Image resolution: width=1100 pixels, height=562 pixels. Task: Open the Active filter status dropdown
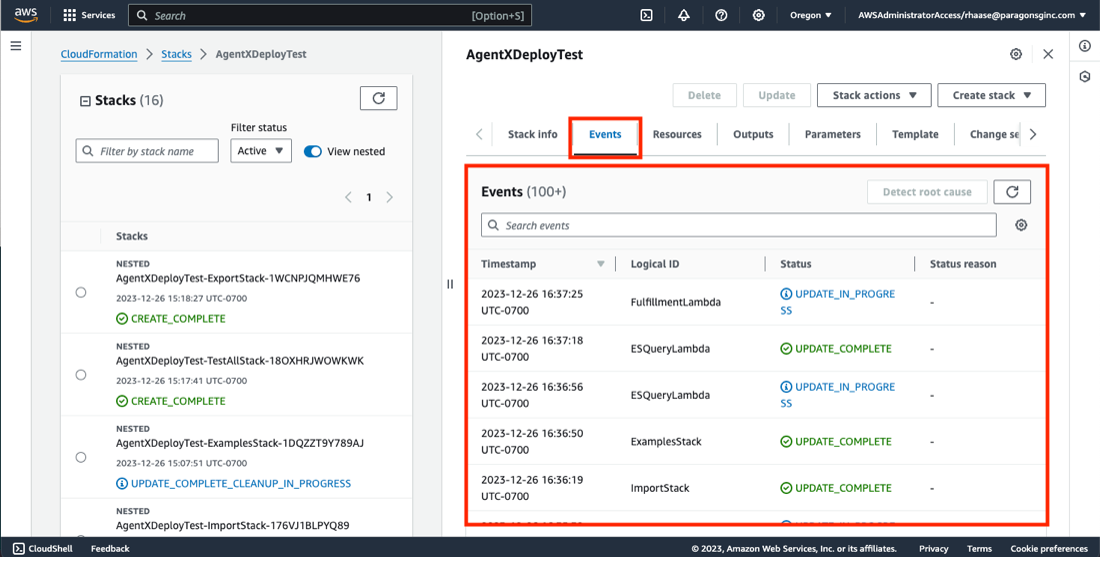261,151
